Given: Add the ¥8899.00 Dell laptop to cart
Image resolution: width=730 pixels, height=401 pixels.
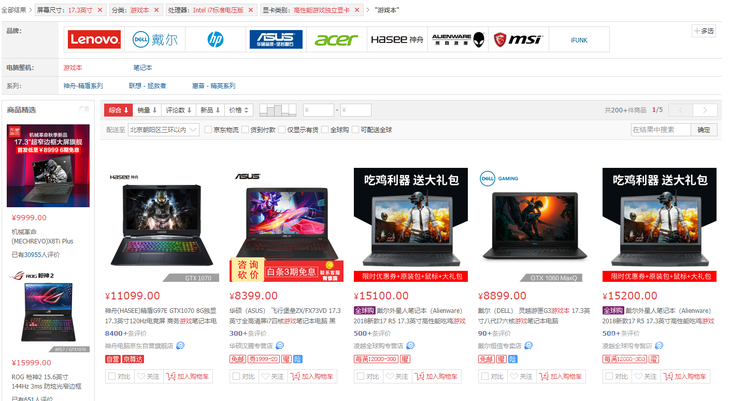Looking at the screenshot, I should [561, 376].
